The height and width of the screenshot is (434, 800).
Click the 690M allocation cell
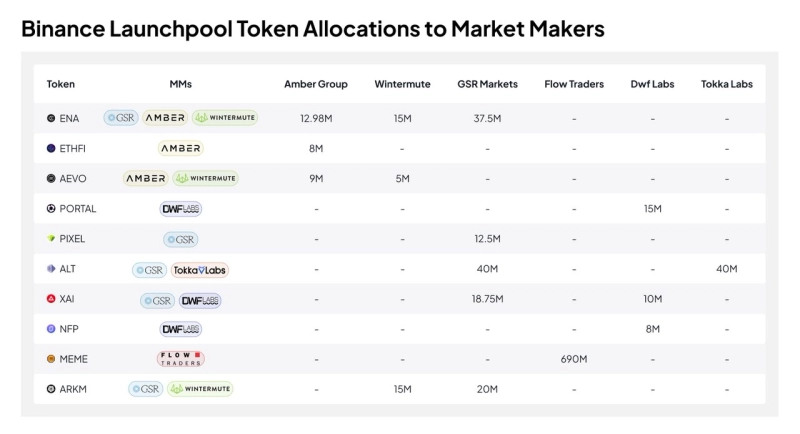click(574, 359)
